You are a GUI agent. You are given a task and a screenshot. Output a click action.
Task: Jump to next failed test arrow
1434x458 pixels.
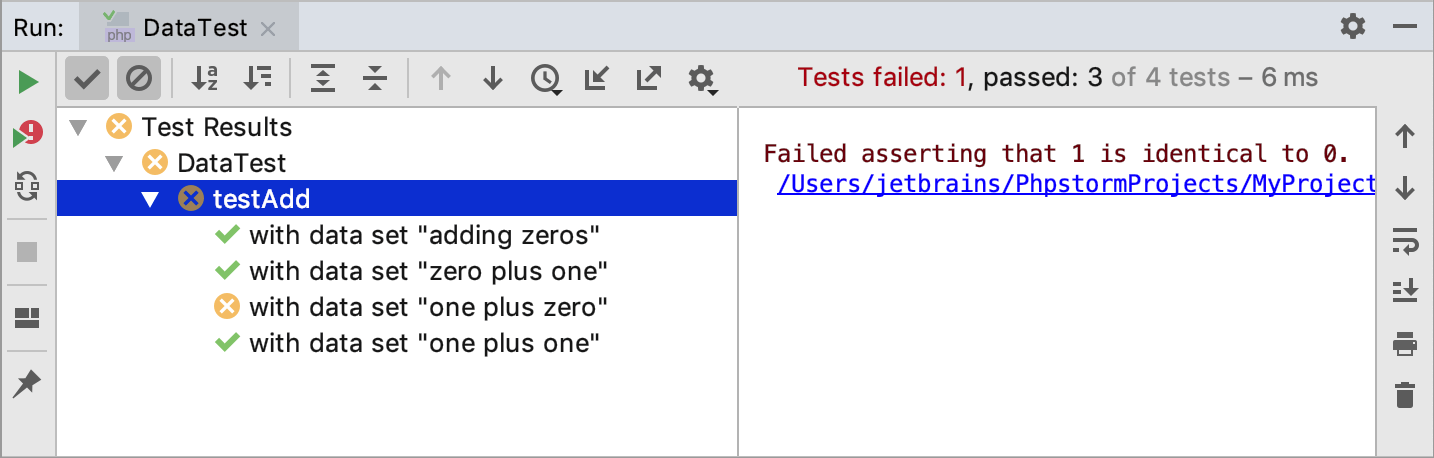click(x=493, y=78)
